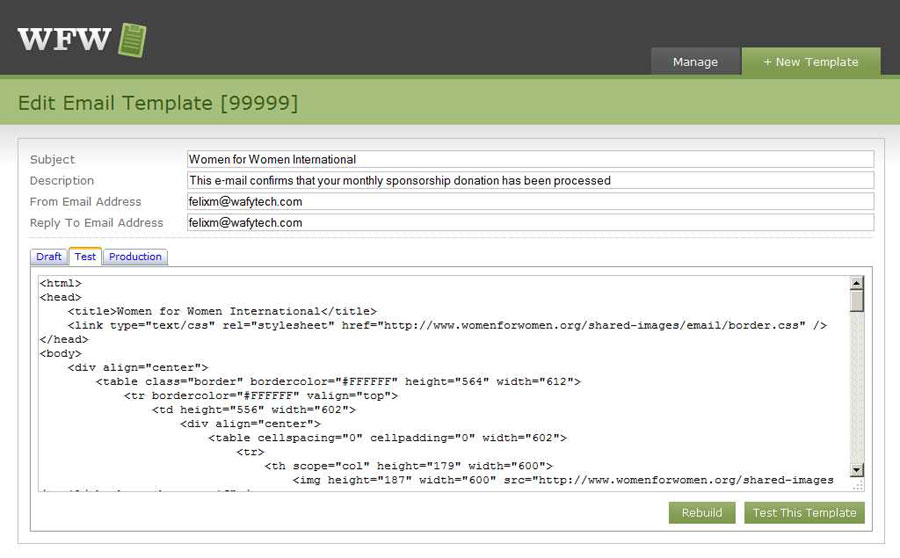The width and height of the screenshot is (900, 558).
Task: Click the title tag line in code
Action: pos(222,311)
